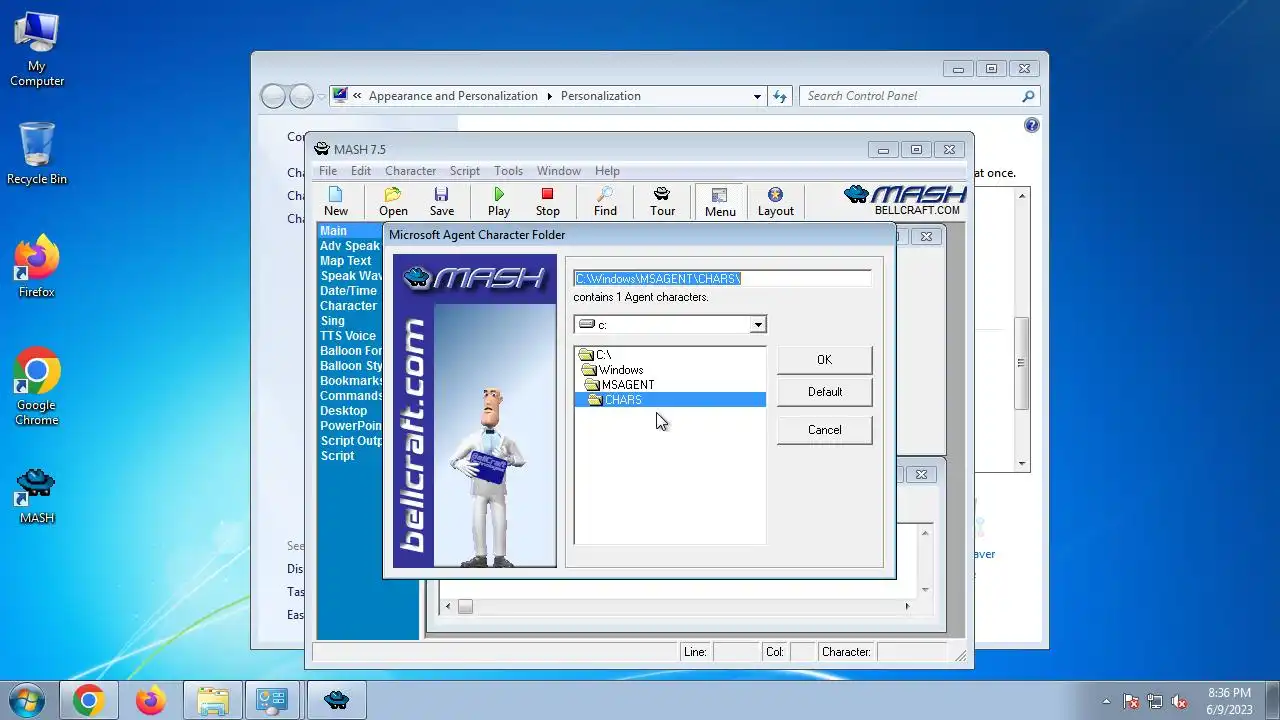Open the My Computer desktop icon
Image resolution: width=1280 pixels, height=720 pixels.
coord(37,50)
